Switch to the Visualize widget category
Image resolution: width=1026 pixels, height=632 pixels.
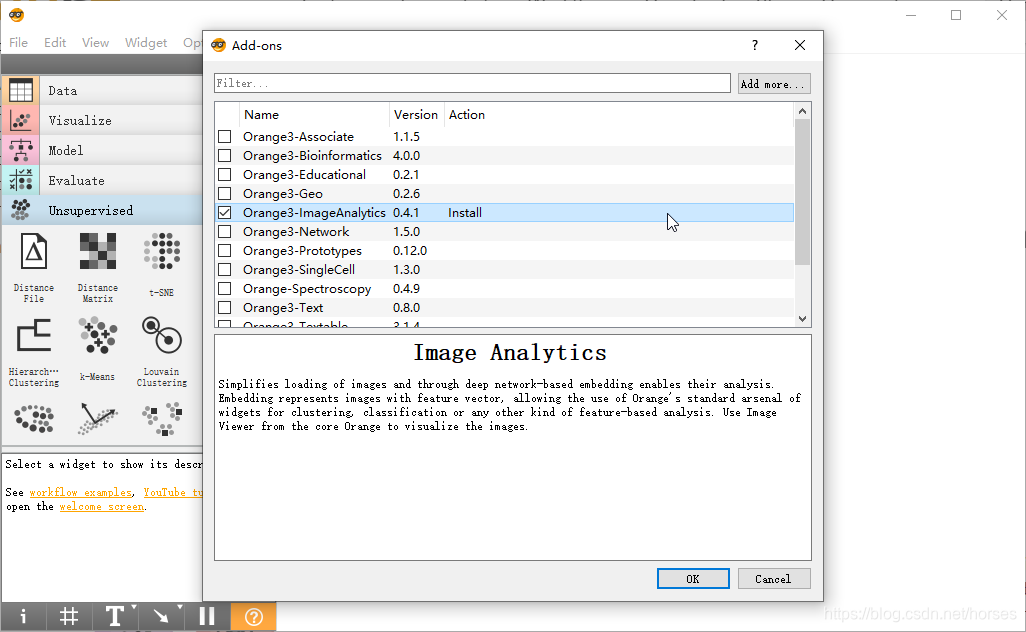pos(102,120)
